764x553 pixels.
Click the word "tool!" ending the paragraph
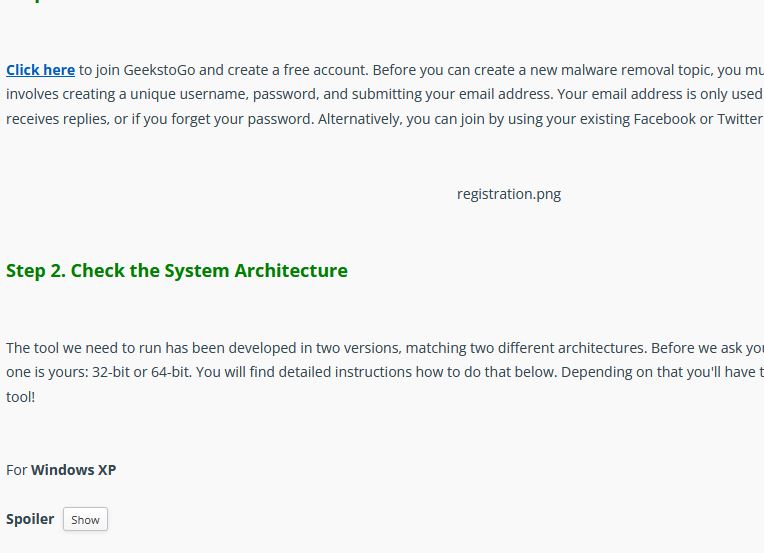tap(20, 397)
